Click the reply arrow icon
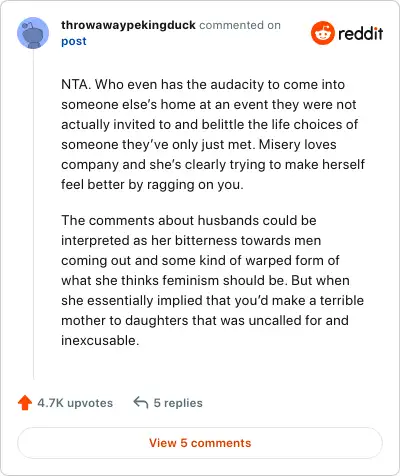Image resolution: width=400 pixels, height=476 pixels. coord(141,402)
